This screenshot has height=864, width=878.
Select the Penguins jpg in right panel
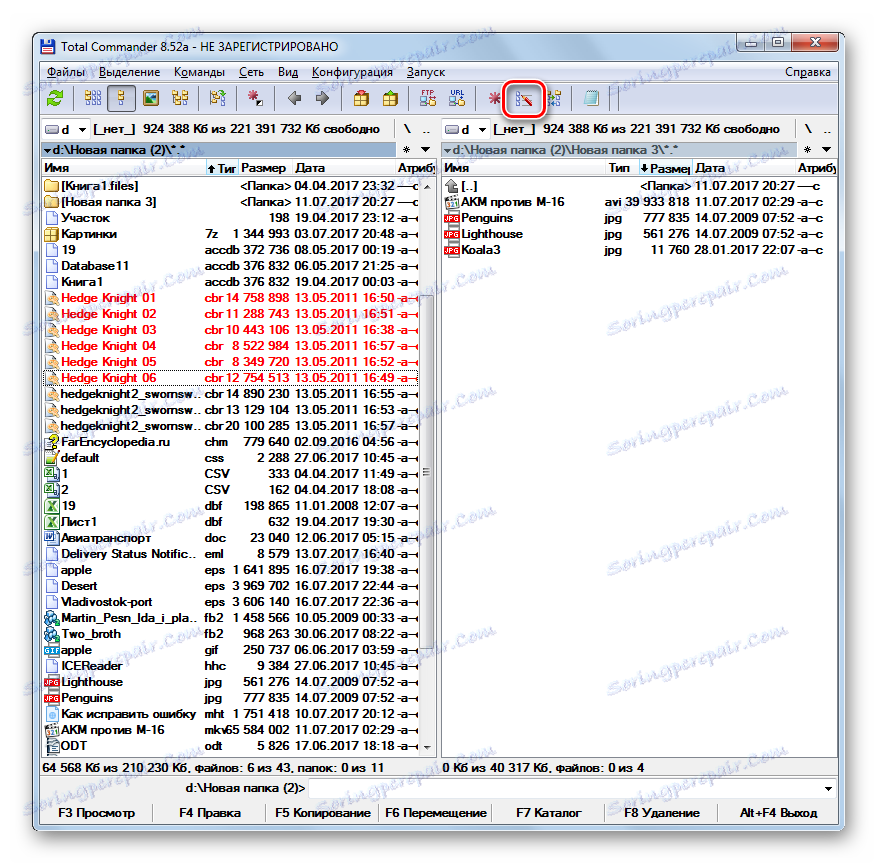tap(634, 218)
